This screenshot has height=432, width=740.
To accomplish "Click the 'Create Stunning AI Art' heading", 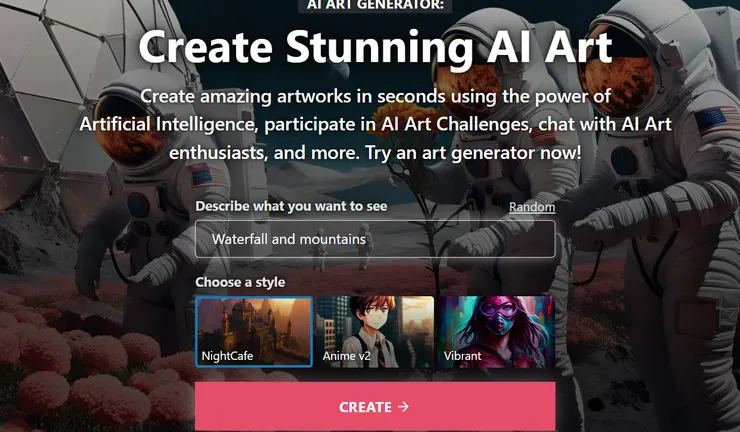I will 375,47.
